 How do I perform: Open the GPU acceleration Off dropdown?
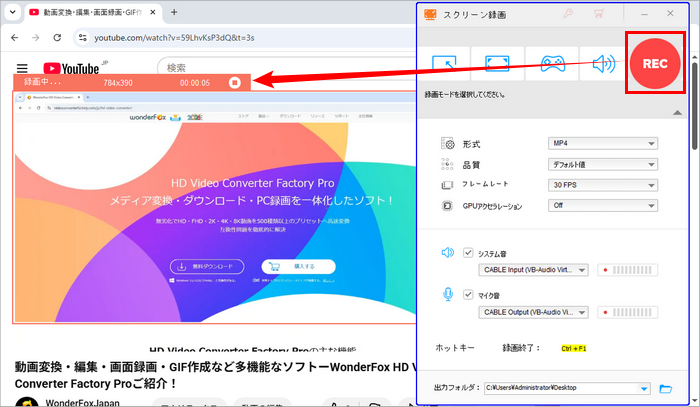coord(603,205)
